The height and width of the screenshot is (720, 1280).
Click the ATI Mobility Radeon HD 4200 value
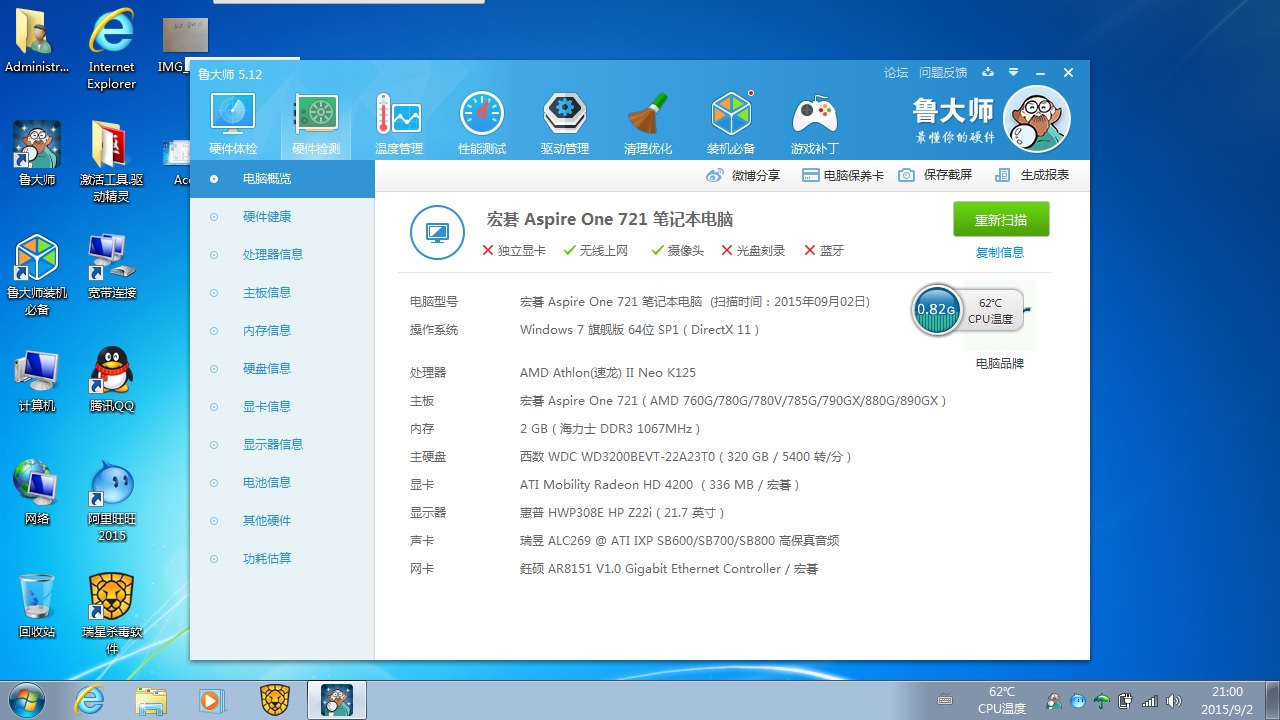(660, 485)
